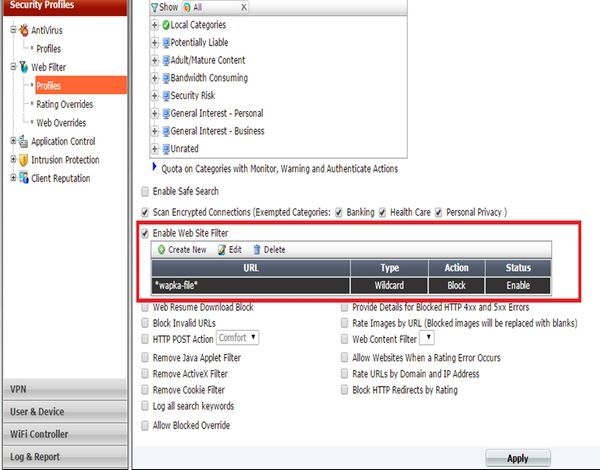Click the Show filter funnel icon

point(154,7)
